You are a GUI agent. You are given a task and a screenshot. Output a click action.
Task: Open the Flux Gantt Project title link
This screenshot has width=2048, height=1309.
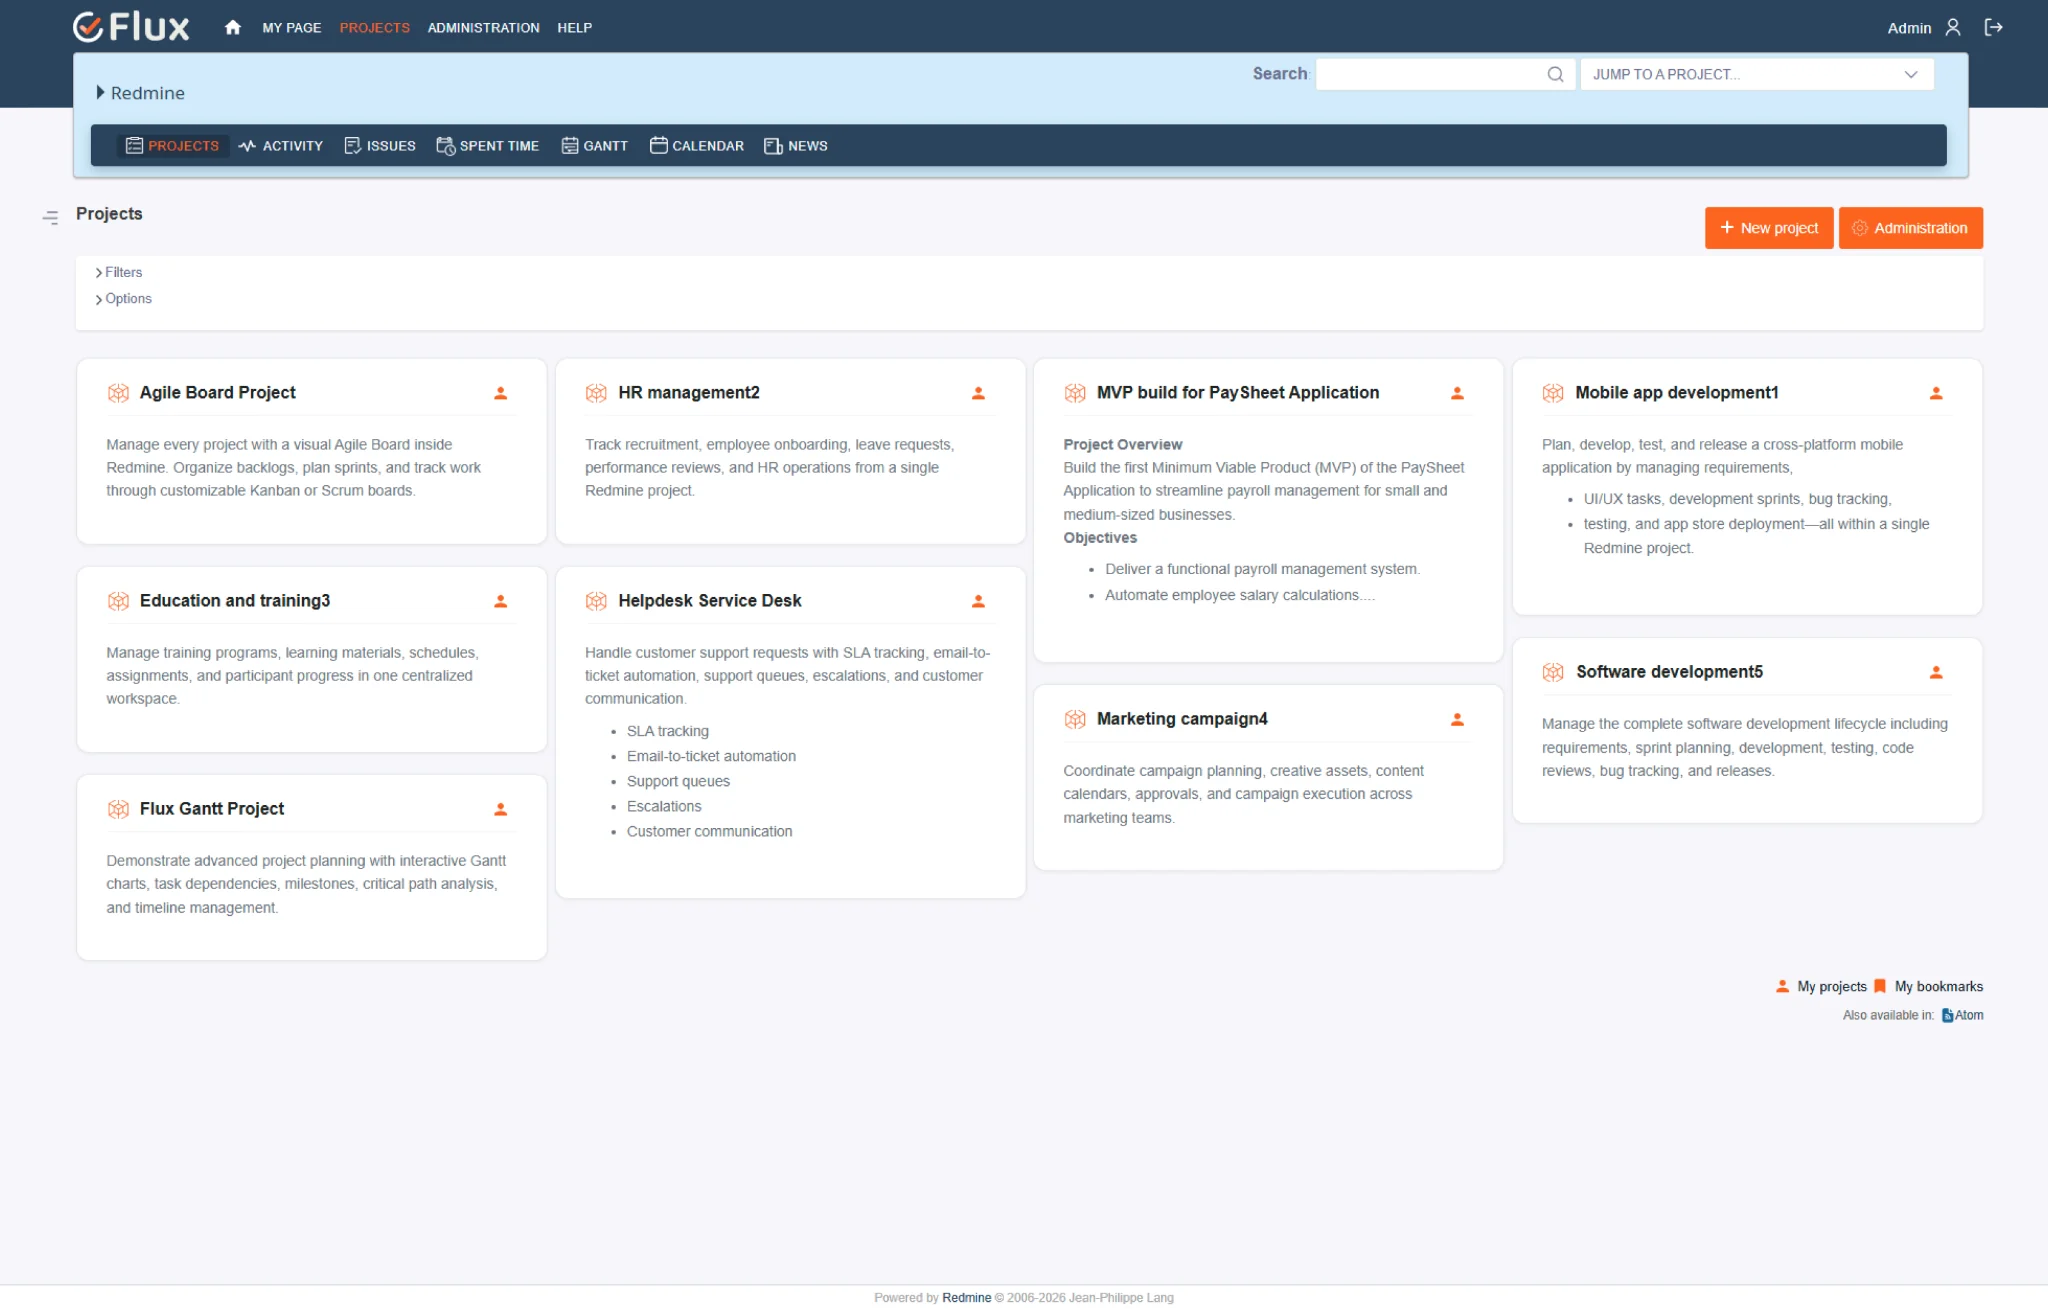[x=211, y=809]
